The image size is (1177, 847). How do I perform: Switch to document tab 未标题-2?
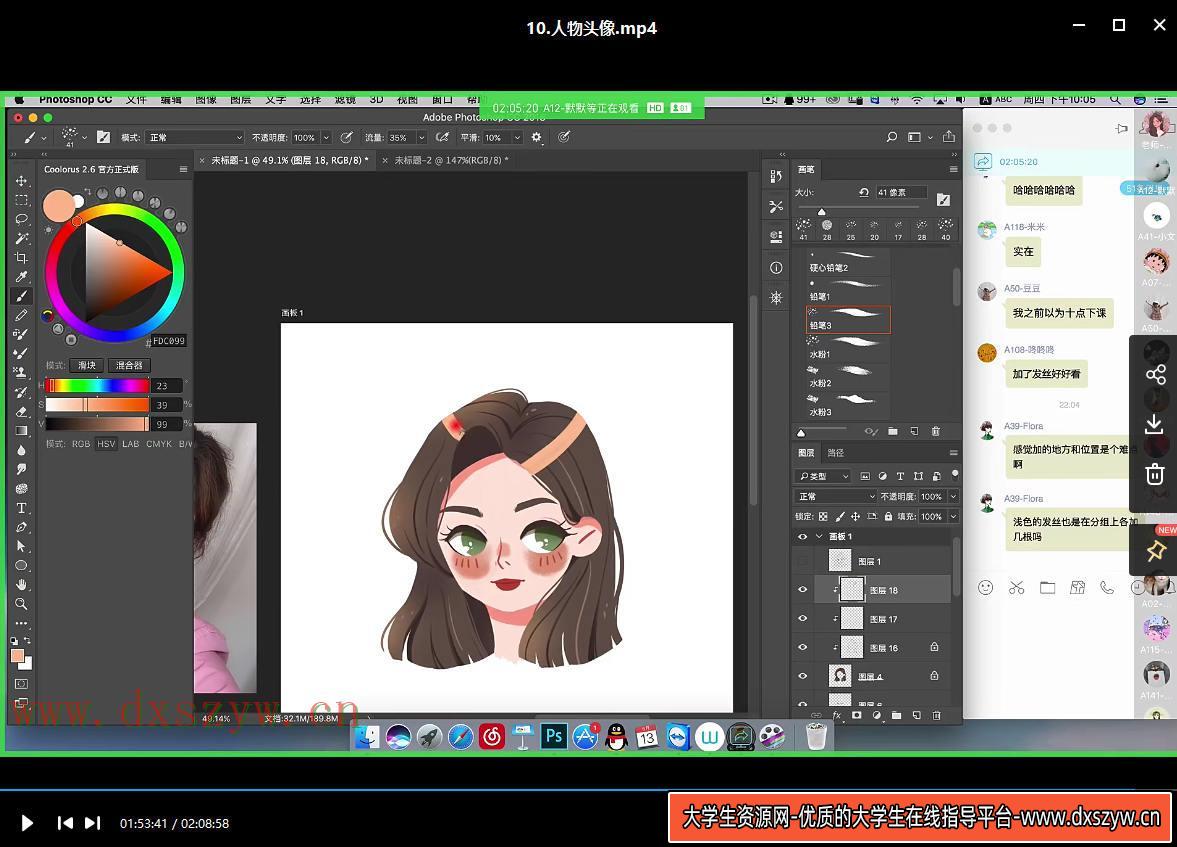(x=451, y=160)
